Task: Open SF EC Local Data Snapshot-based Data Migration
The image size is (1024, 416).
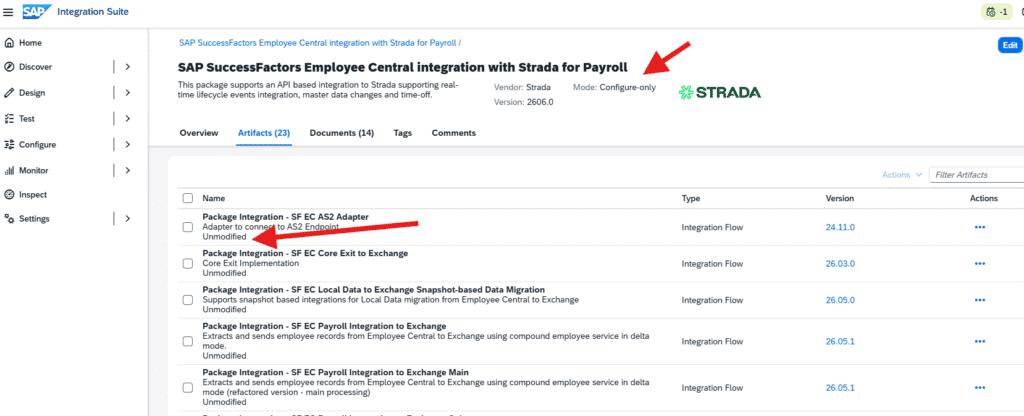Action: pyautogui.click(x=374, y=289)
